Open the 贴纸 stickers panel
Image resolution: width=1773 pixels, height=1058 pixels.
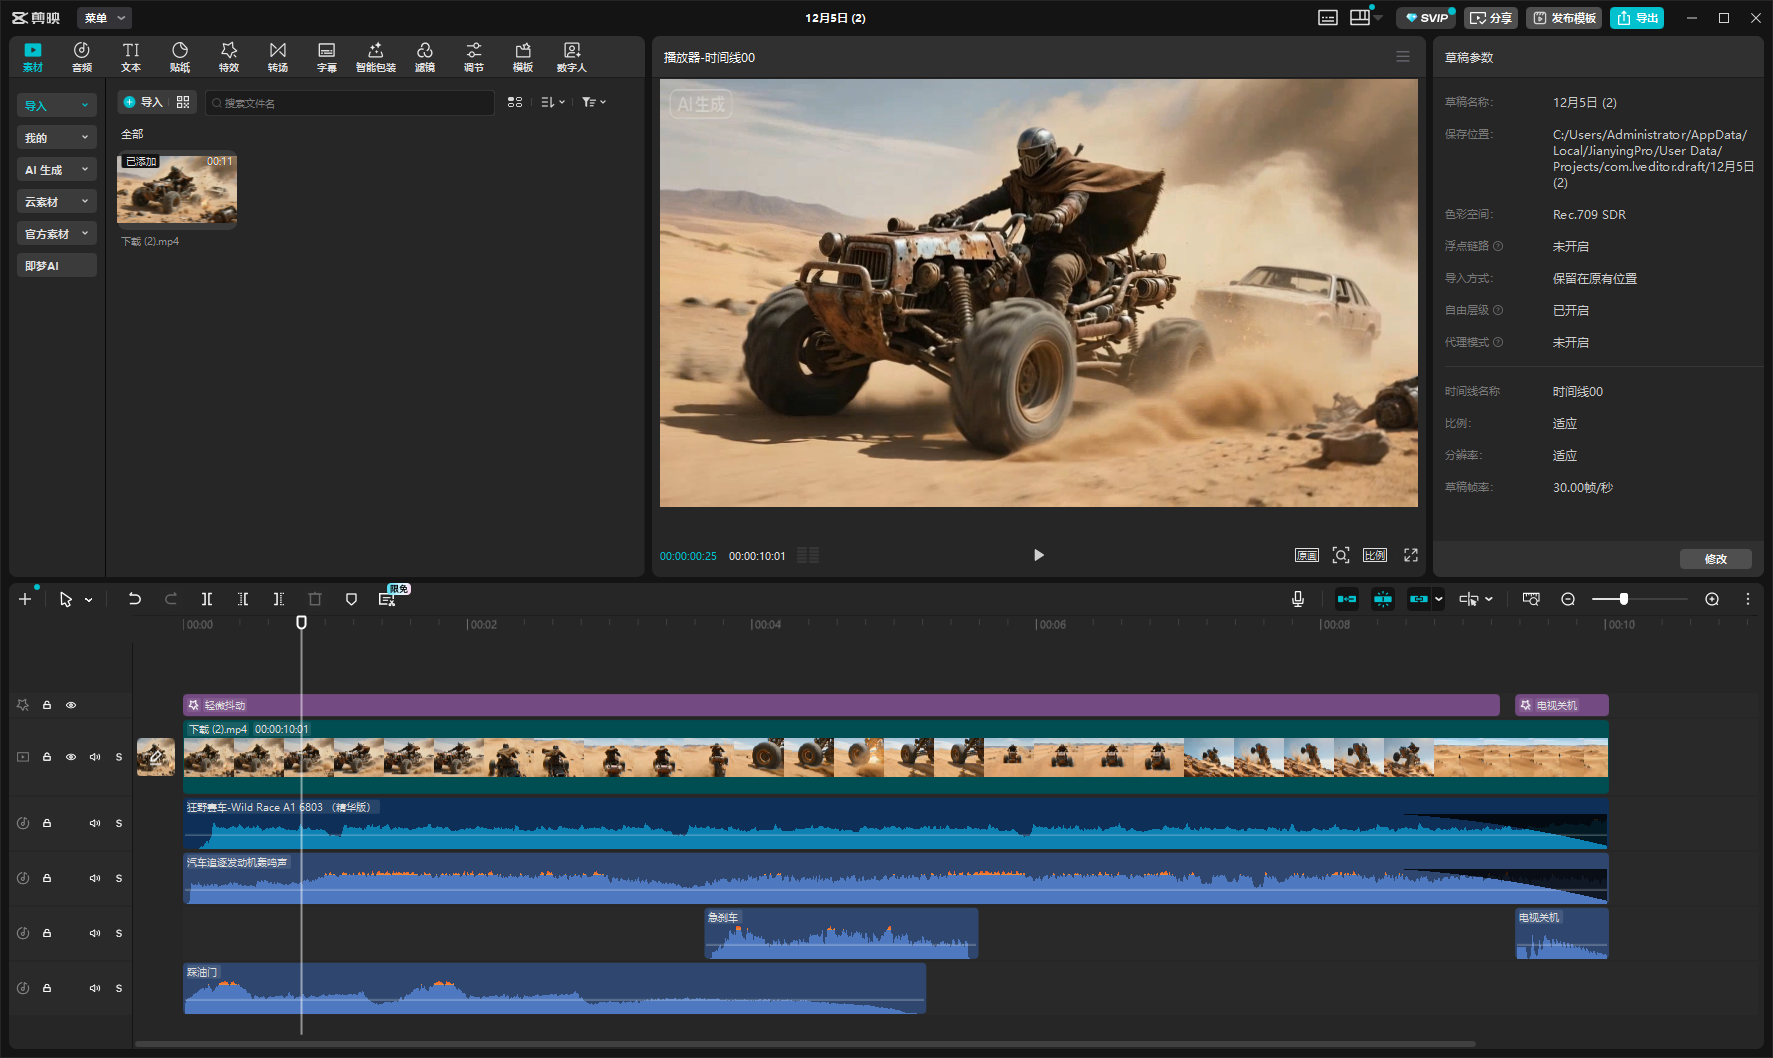180,57
